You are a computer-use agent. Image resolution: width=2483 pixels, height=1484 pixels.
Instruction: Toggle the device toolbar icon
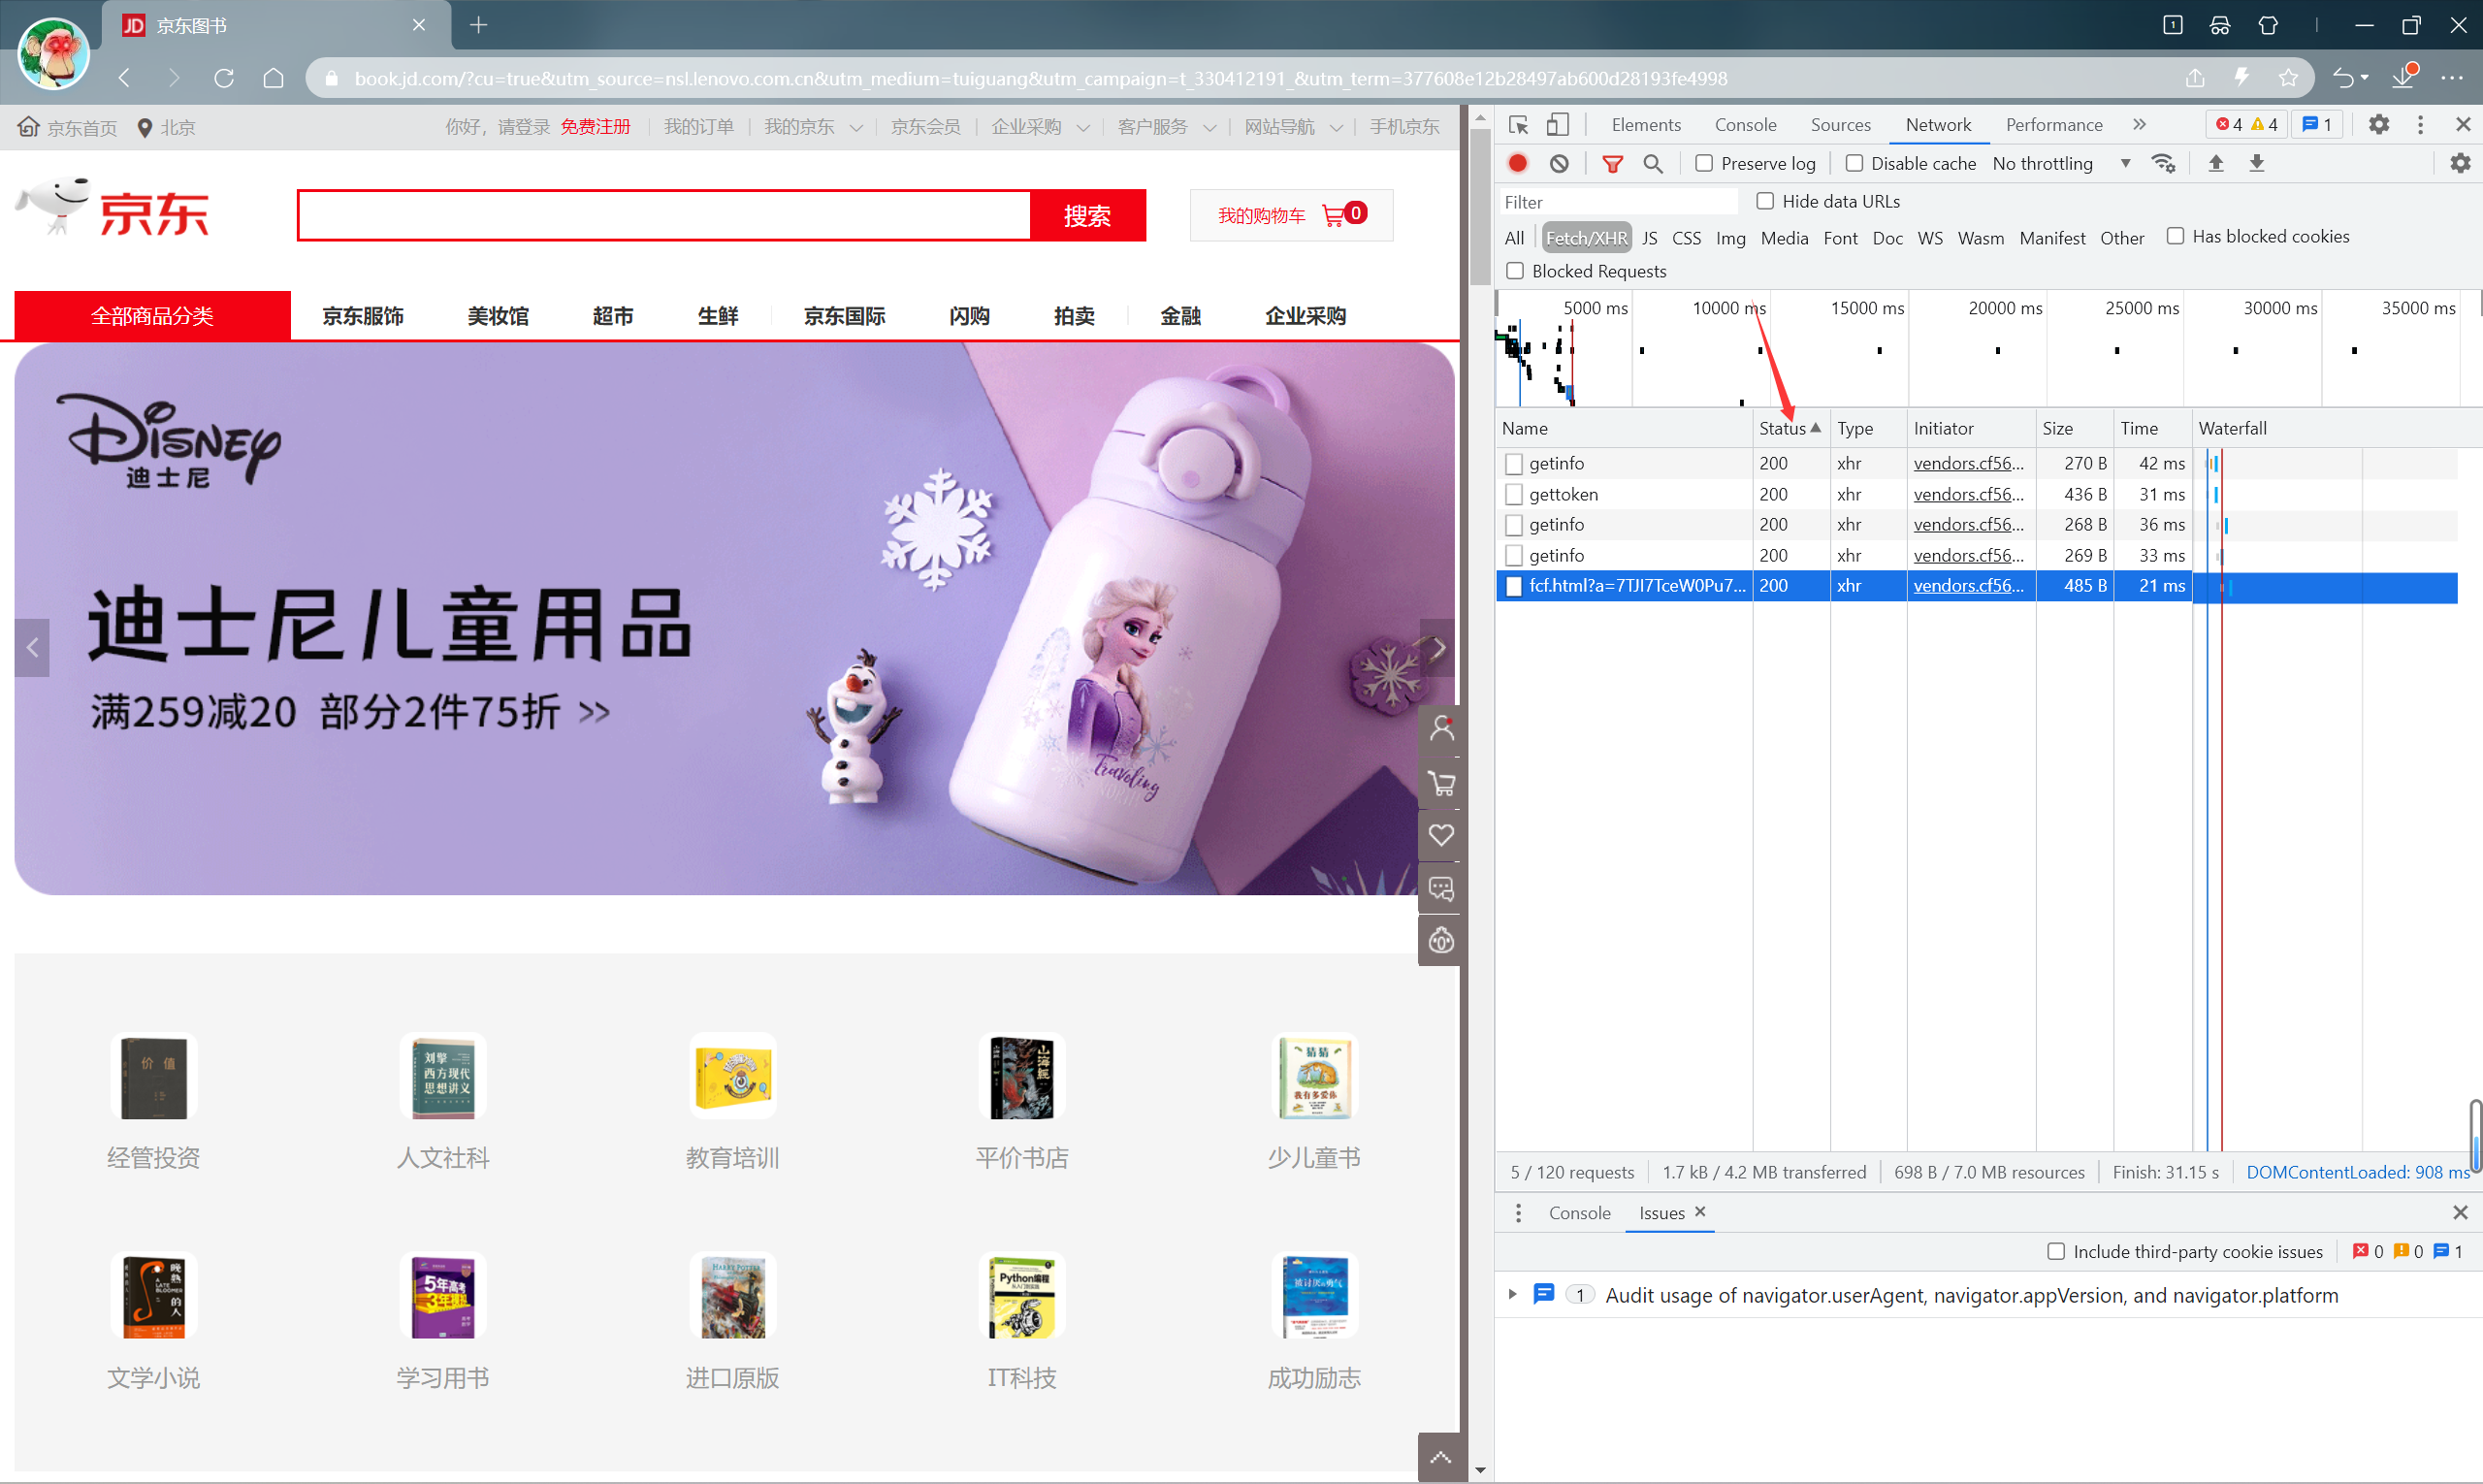coord(1557,125)
